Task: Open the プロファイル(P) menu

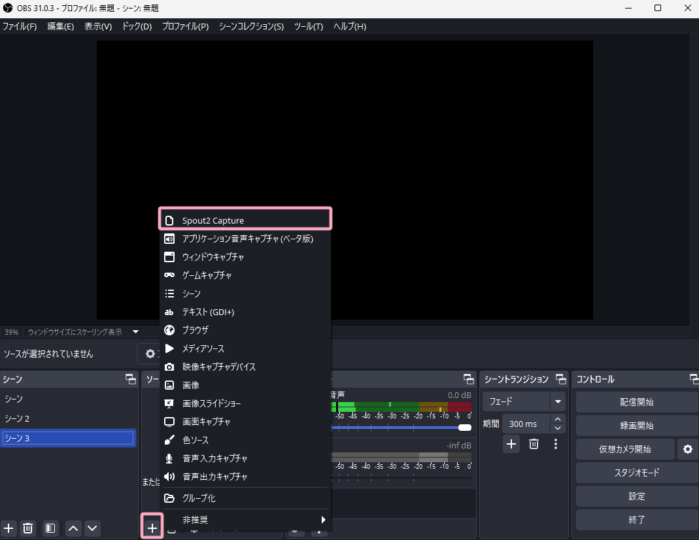Action: click(185, 26)
